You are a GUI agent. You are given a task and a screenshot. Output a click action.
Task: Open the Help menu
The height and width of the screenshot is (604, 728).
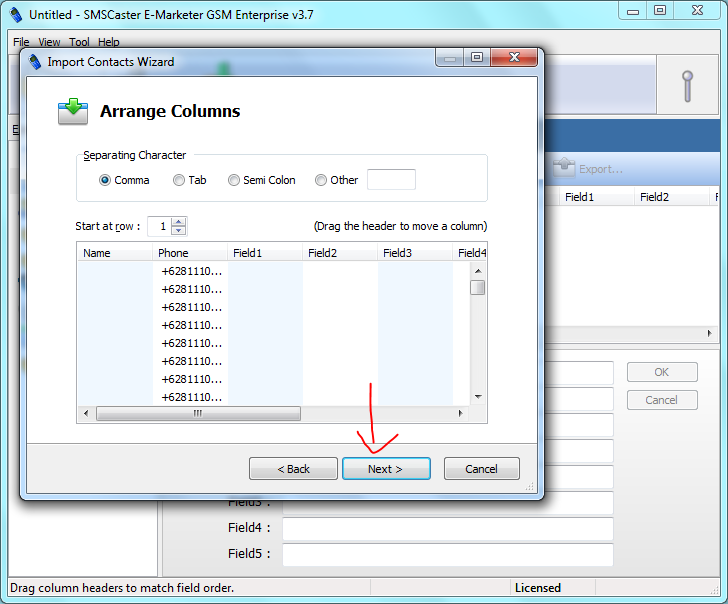tap(109, 42)
